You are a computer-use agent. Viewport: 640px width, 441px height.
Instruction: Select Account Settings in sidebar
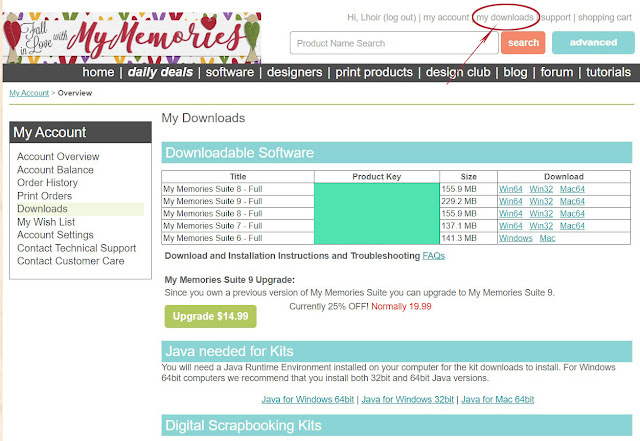click(55, 235)
